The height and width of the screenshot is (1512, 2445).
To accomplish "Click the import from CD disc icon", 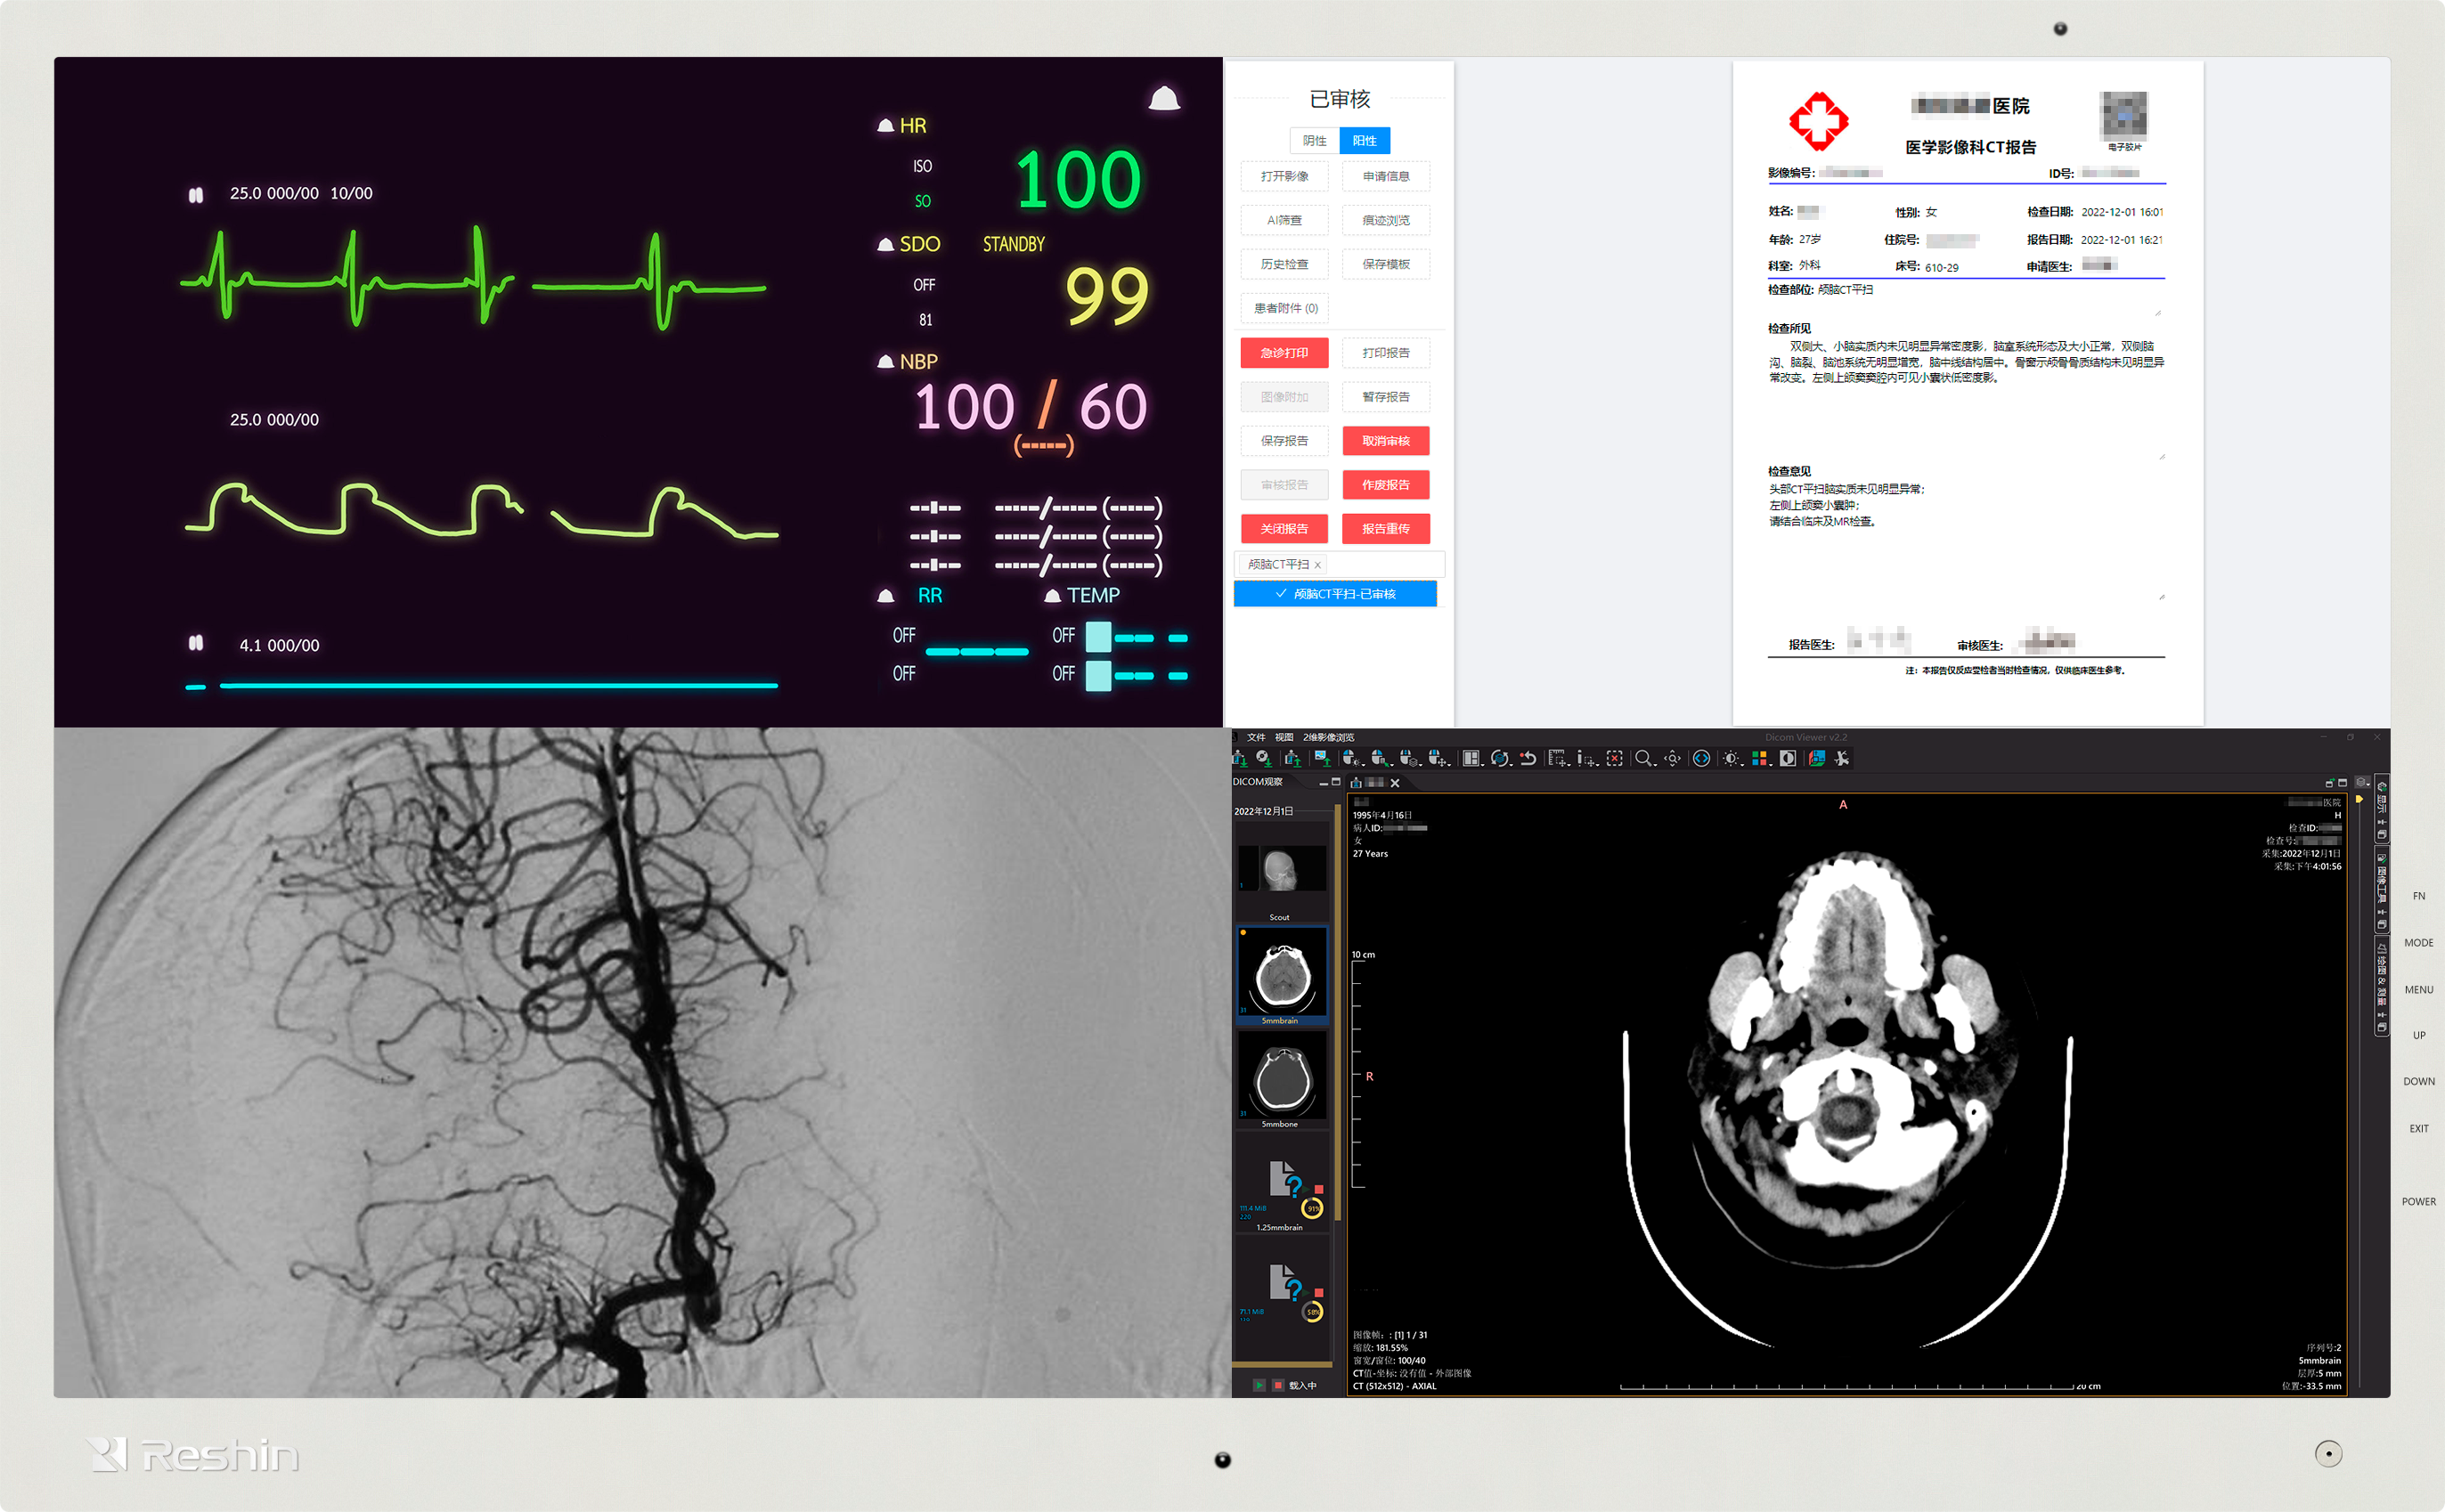I will point(1264,758).
